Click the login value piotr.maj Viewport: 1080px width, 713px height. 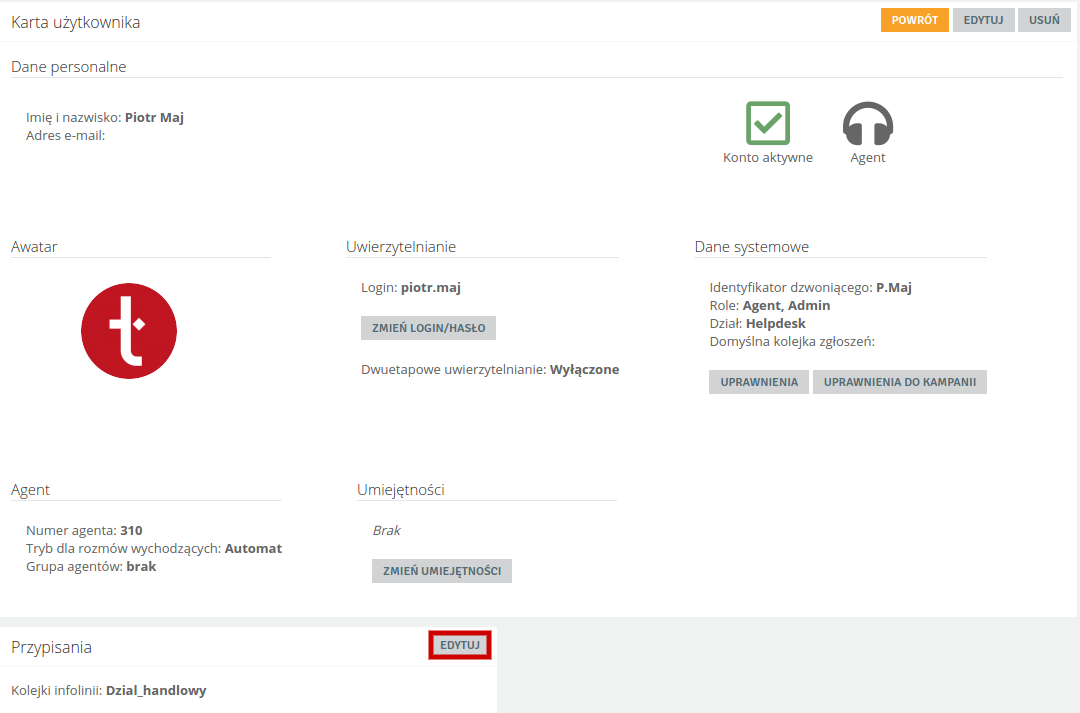(430, 287)
